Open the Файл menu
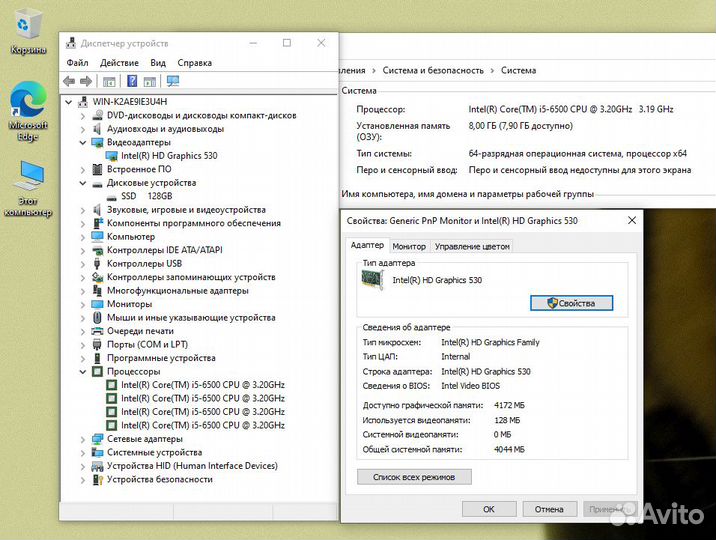 click(x=78, y=63)
